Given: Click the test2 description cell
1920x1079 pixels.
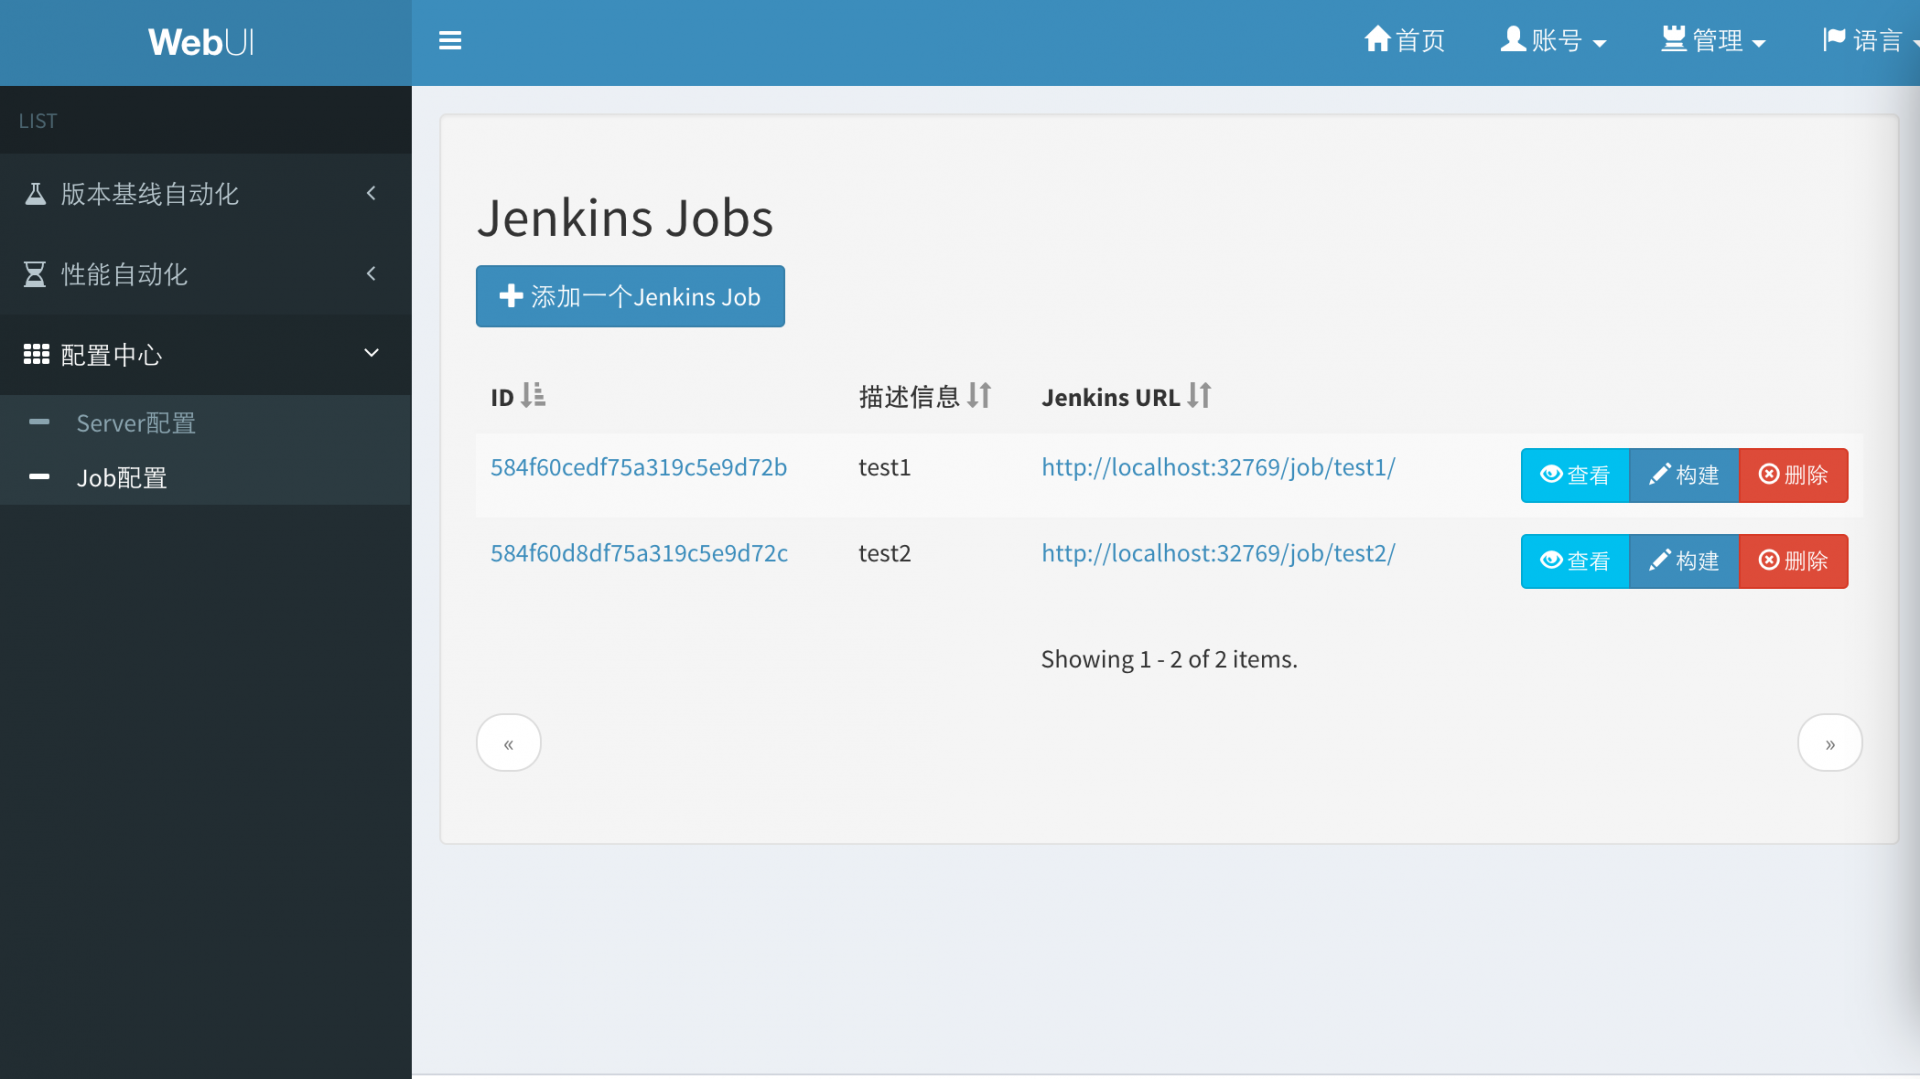Looking at the screenshot, I should 885,553.
